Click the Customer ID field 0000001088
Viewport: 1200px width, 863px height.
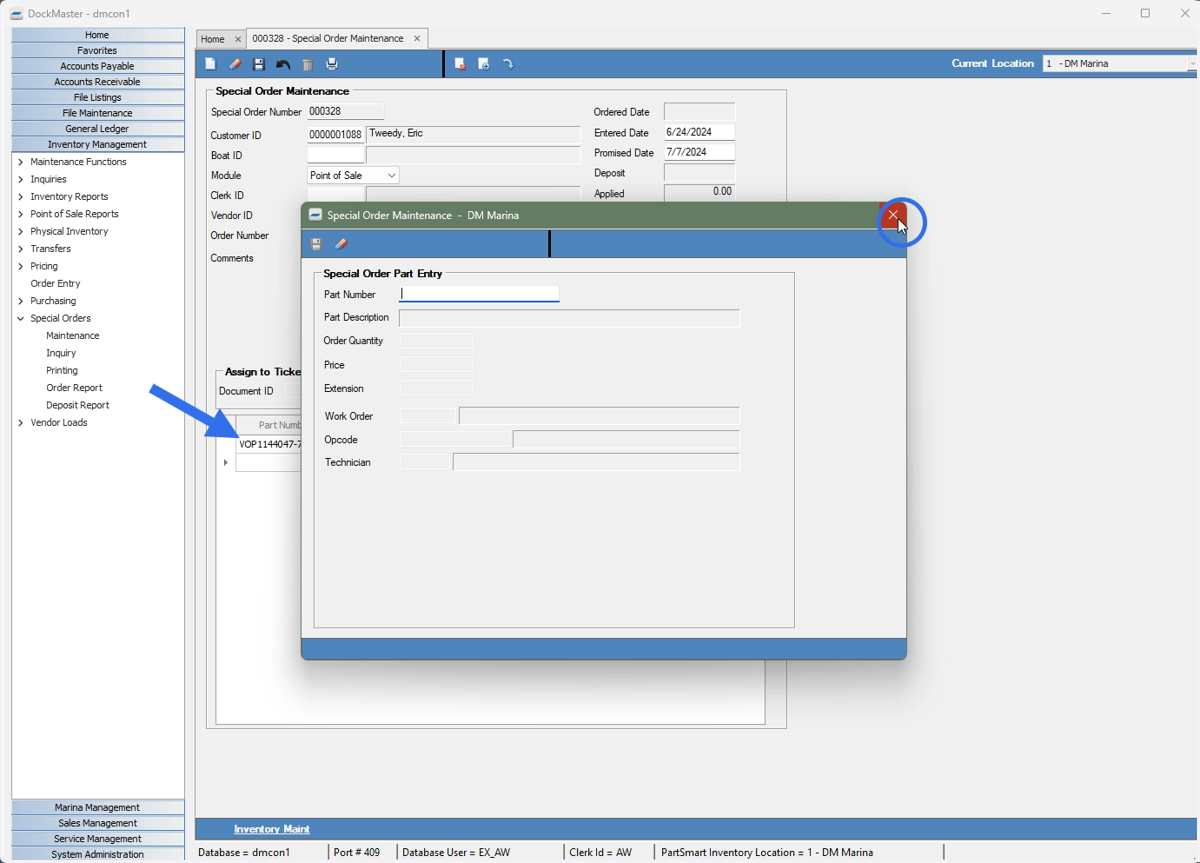tap(335, 134)
